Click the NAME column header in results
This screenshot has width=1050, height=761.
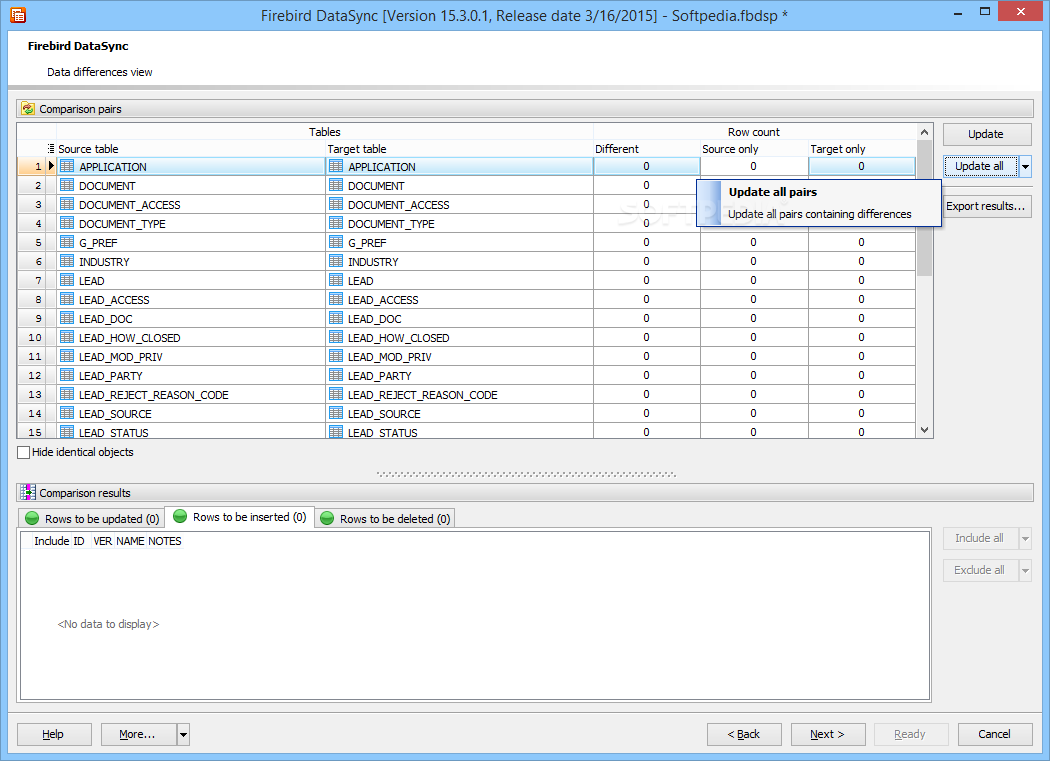tap(130, 541)
